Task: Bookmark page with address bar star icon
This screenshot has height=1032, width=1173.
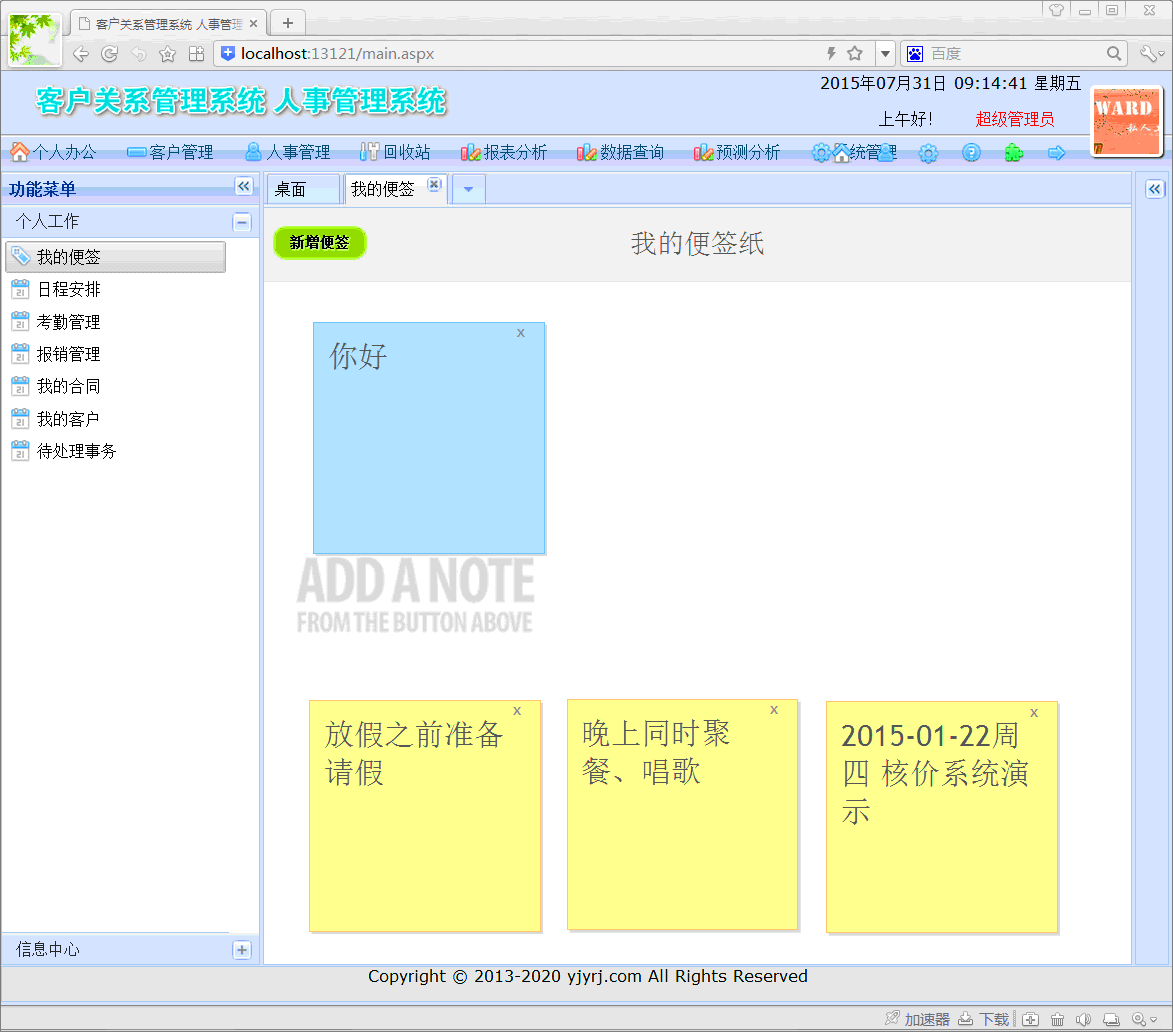Action: 855,54
